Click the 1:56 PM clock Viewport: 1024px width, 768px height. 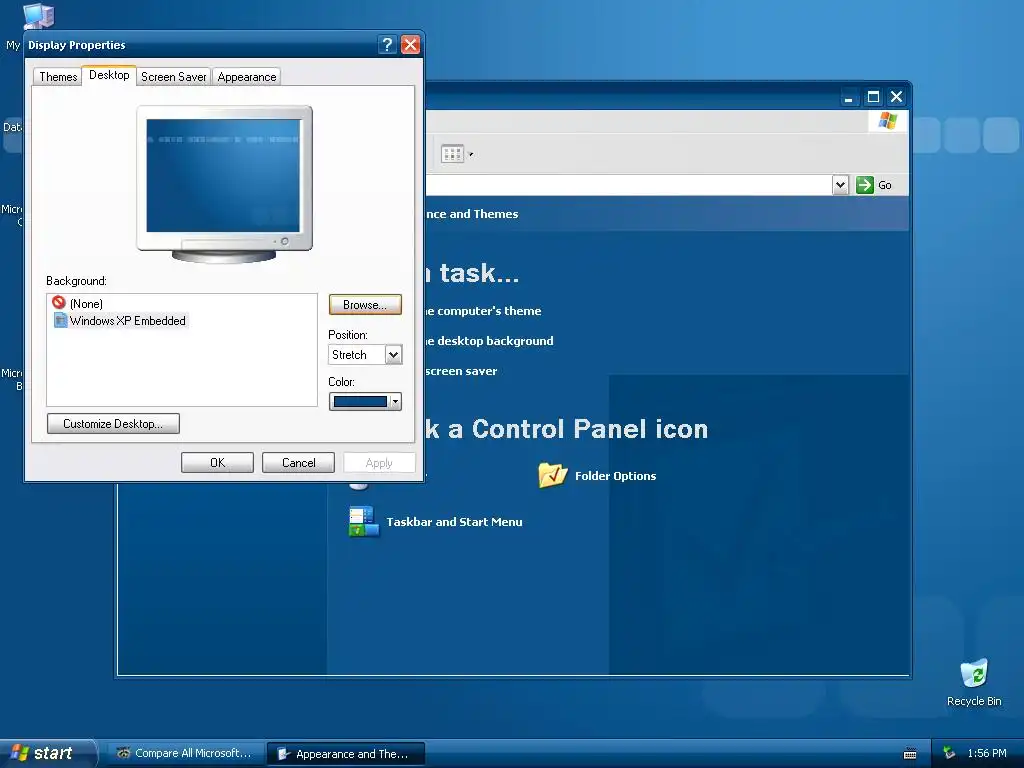[x=987, y=754]
